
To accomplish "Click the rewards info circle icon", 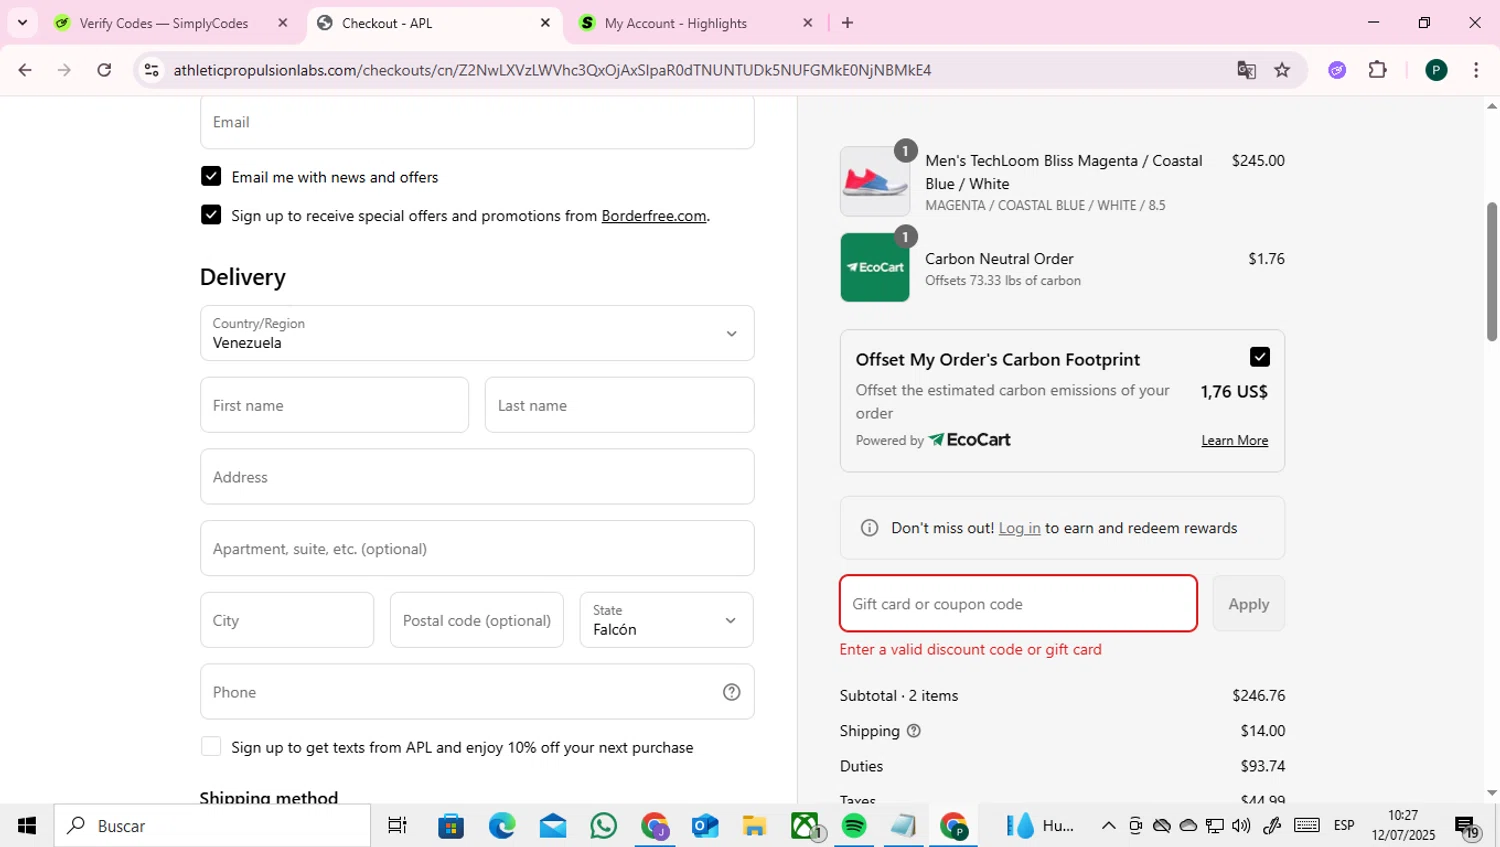I will (x=869, y=528).
